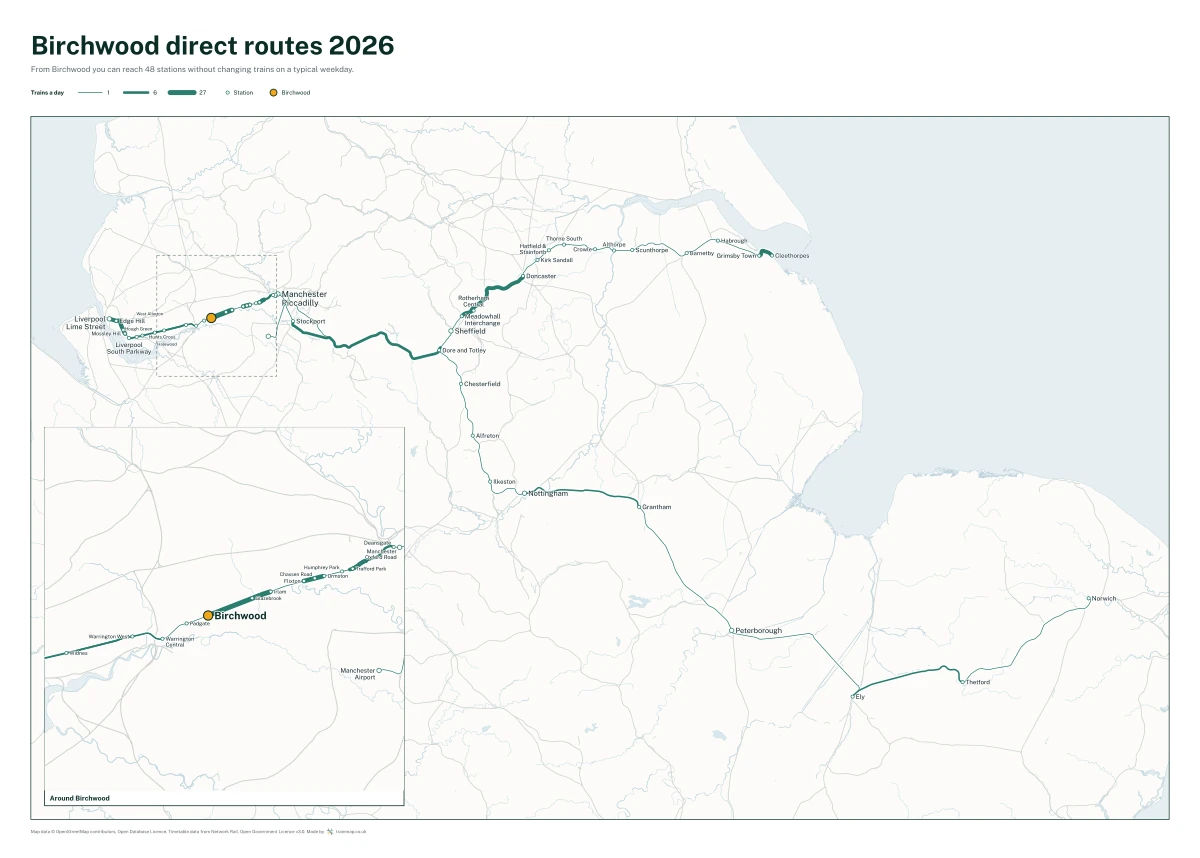
Task: Click the Dore and Totley label
Action: [464, 351]
